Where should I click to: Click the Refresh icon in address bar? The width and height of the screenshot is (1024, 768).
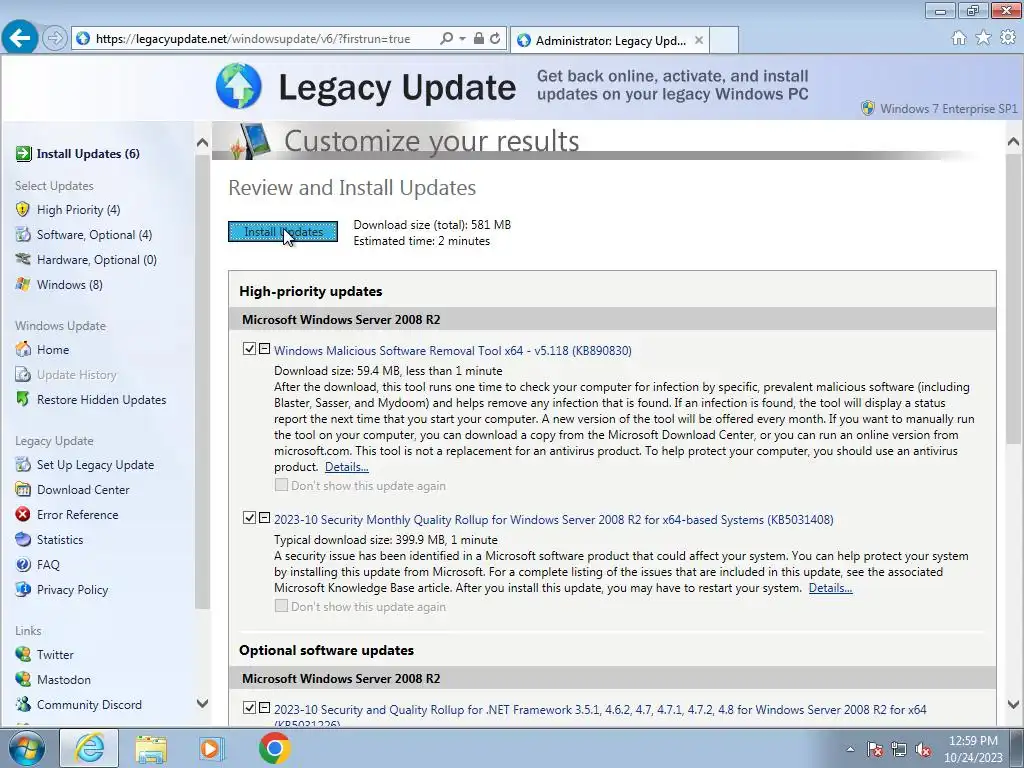(496, 39)
